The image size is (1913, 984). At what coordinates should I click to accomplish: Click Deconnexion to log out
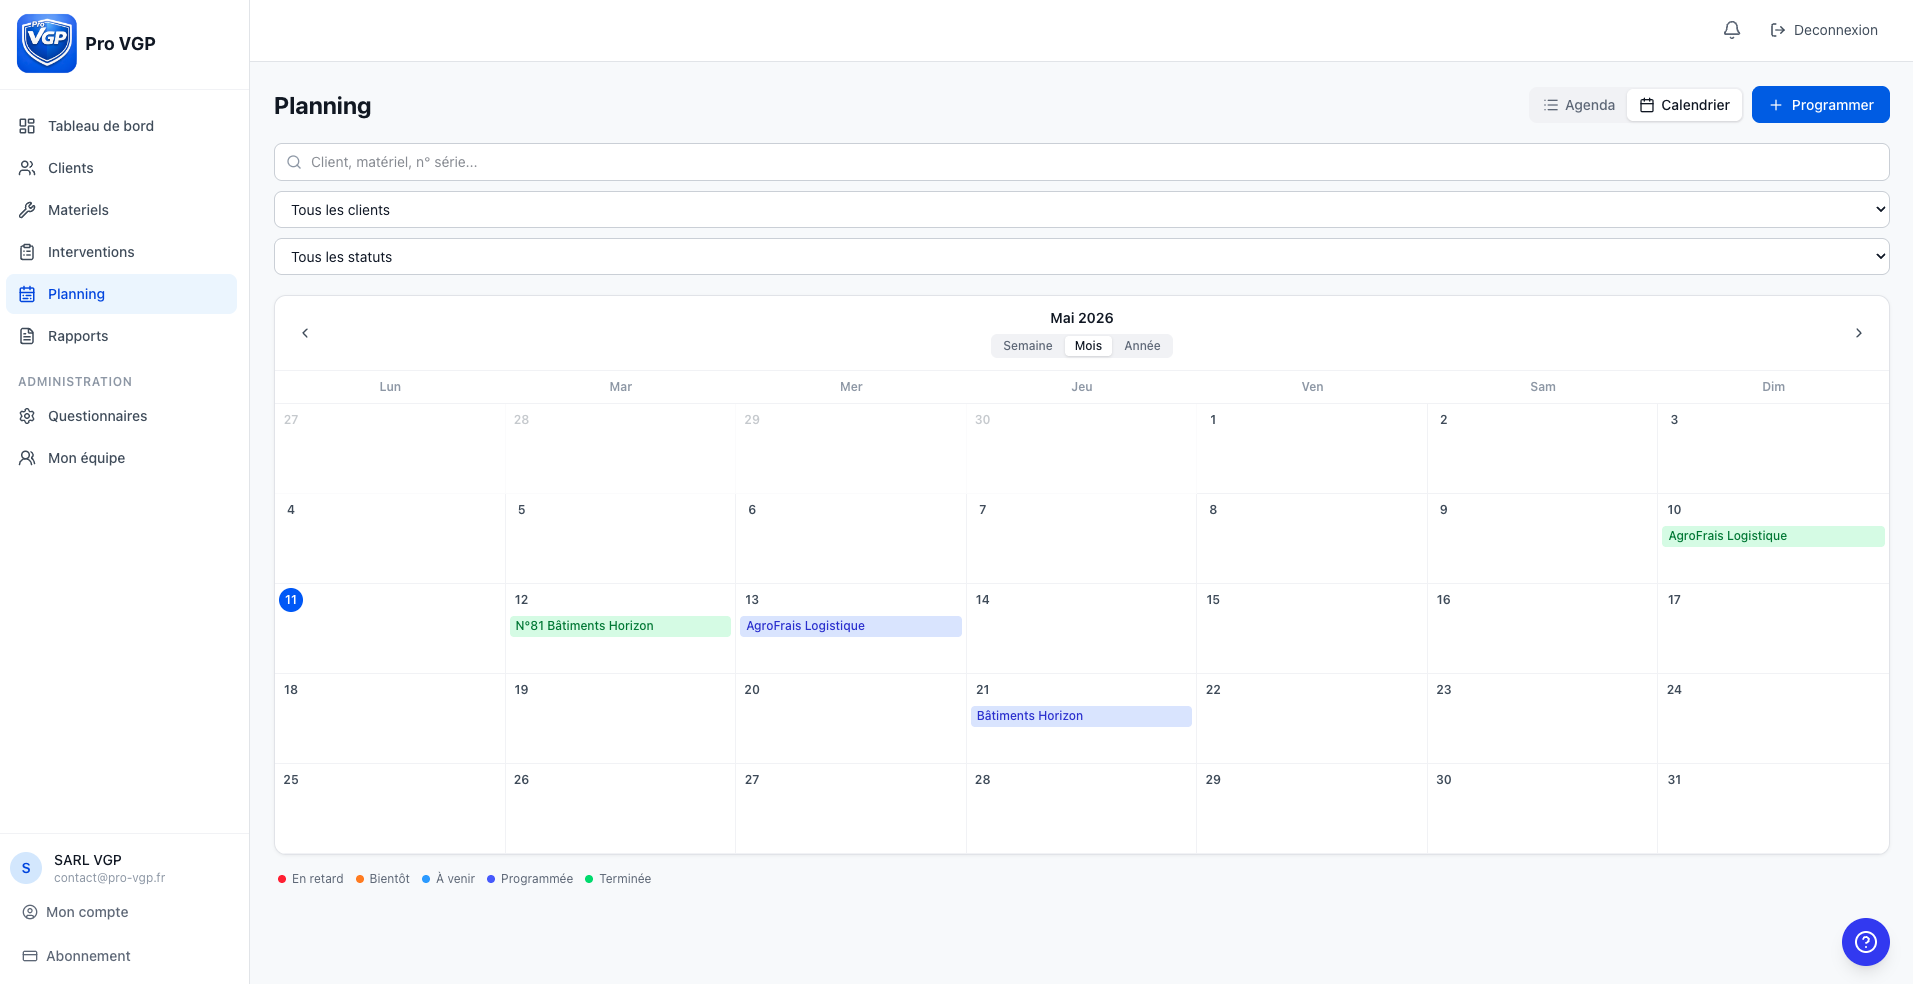1824,30
